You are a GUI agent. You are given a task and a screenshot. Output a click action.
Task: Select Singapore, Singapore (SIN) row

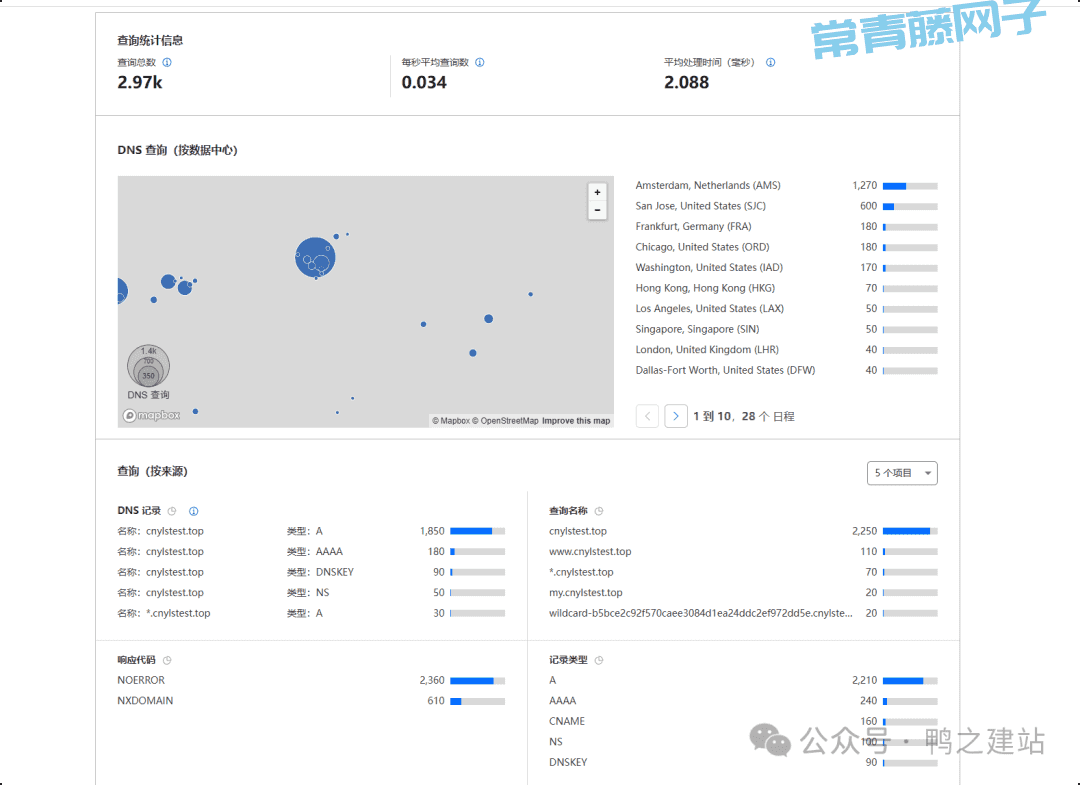786,329
